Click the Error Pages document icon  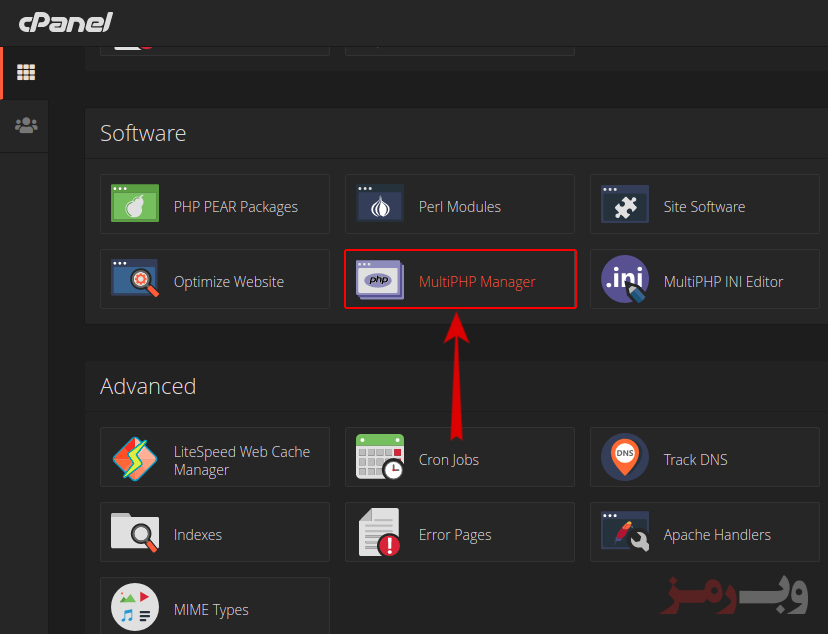(380, 533)
